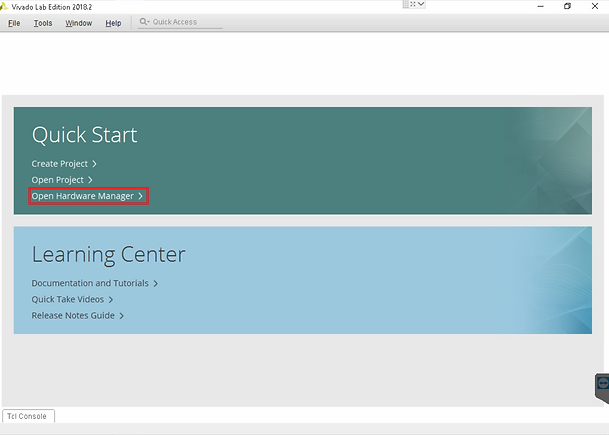Open Release Notes Guide link

tap(78, 316)
